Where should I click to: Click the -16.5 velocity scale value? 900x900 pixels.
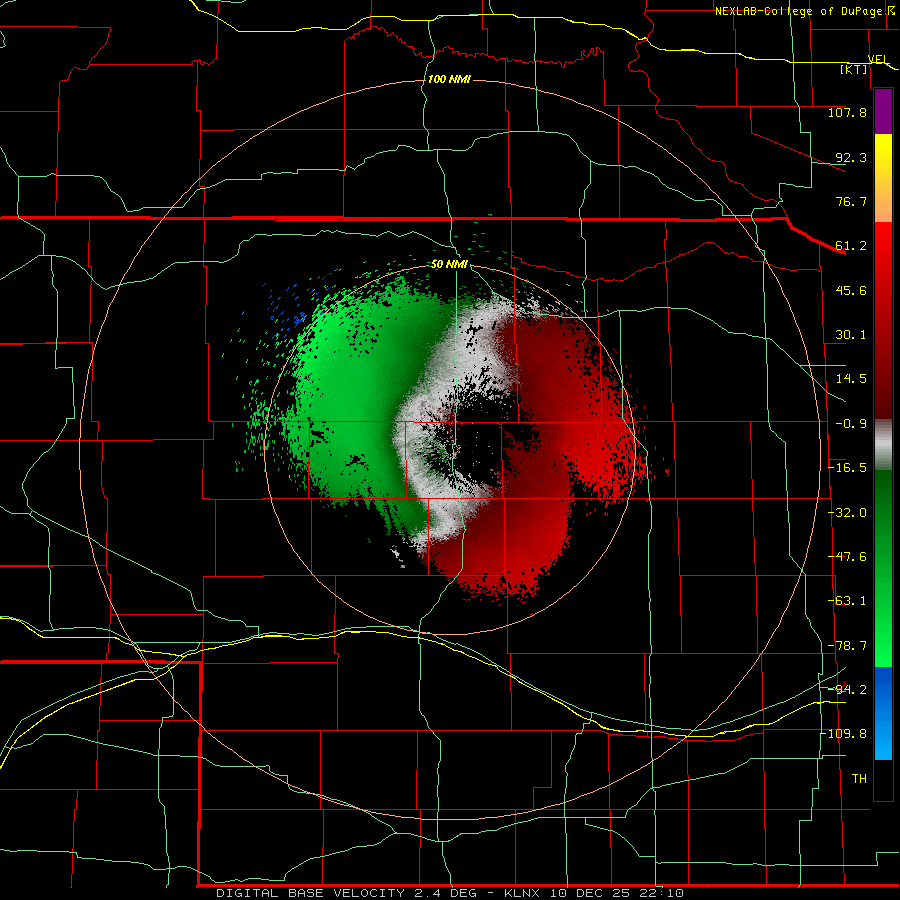coord(847,468)
